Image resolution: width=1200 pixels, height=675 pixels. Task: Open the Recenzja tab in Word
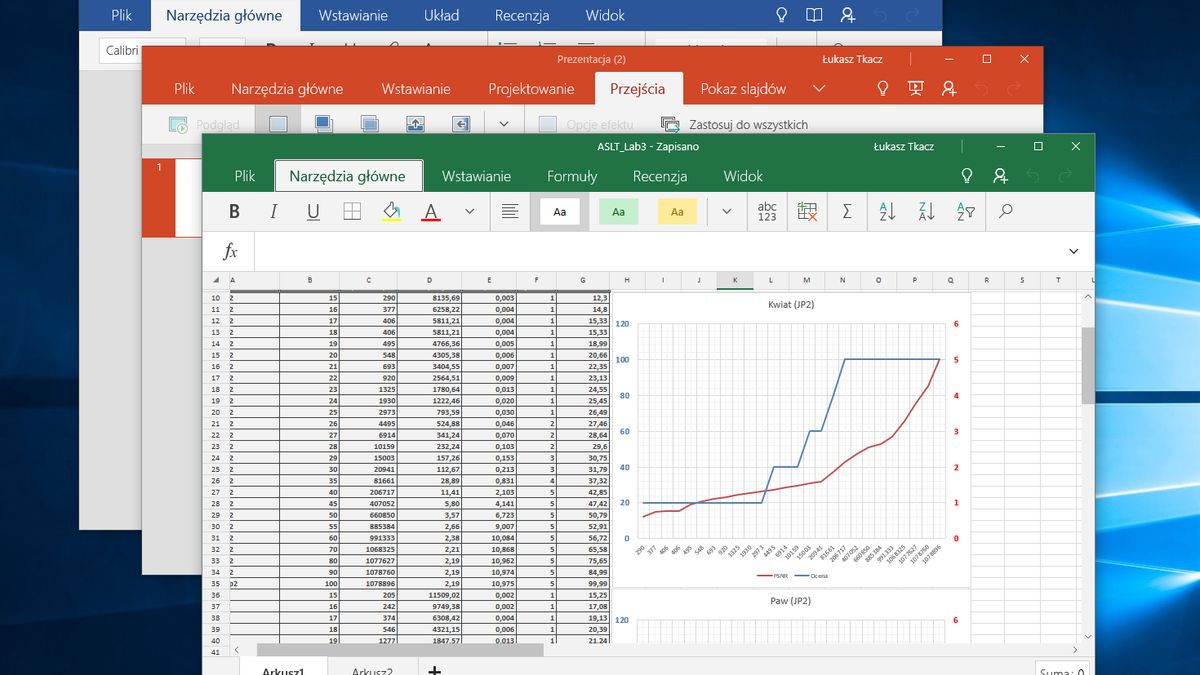pyautogui.click(x=522, y=15)
